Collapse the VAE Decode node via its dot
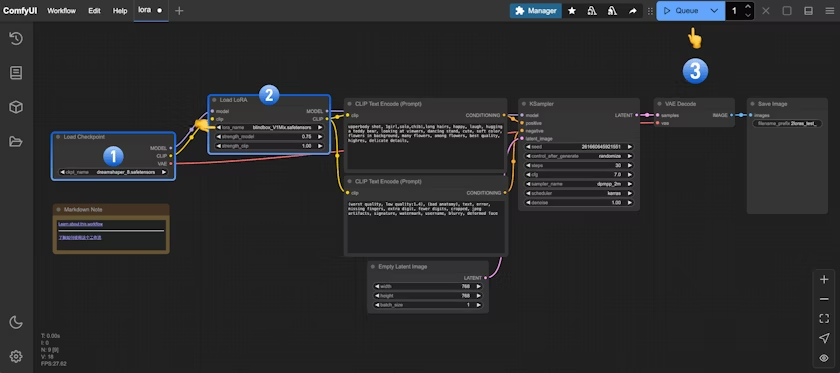The height and width of the screenshot is (373, 840). click(x=659, y=104)
